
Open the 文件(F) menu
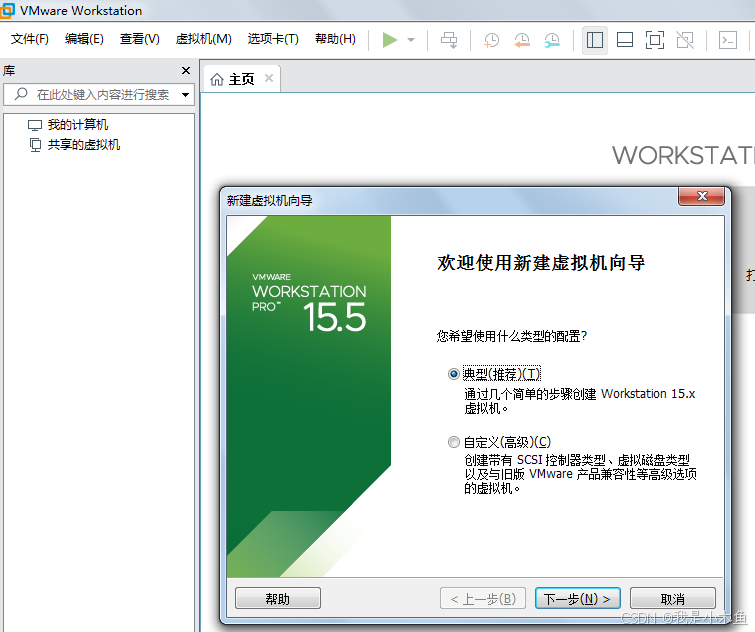(x=30, y=39)
